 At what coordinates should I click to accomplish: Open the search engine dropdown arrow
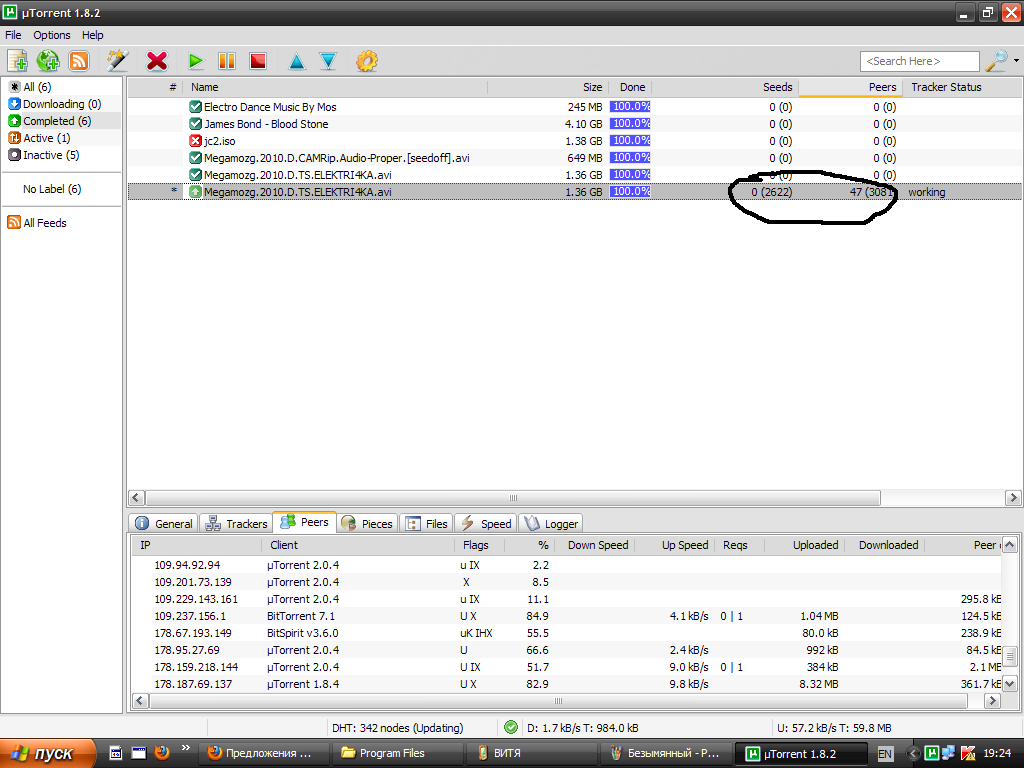(1016, 61)
